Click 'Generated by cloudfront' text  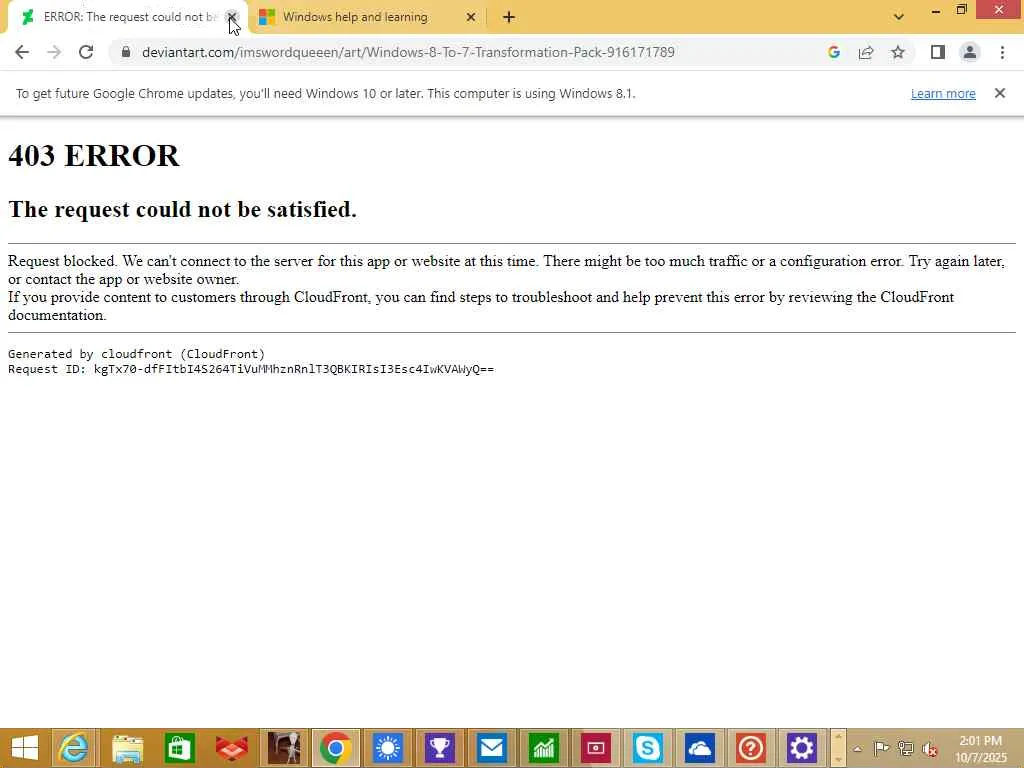click(x=136, y=354)
